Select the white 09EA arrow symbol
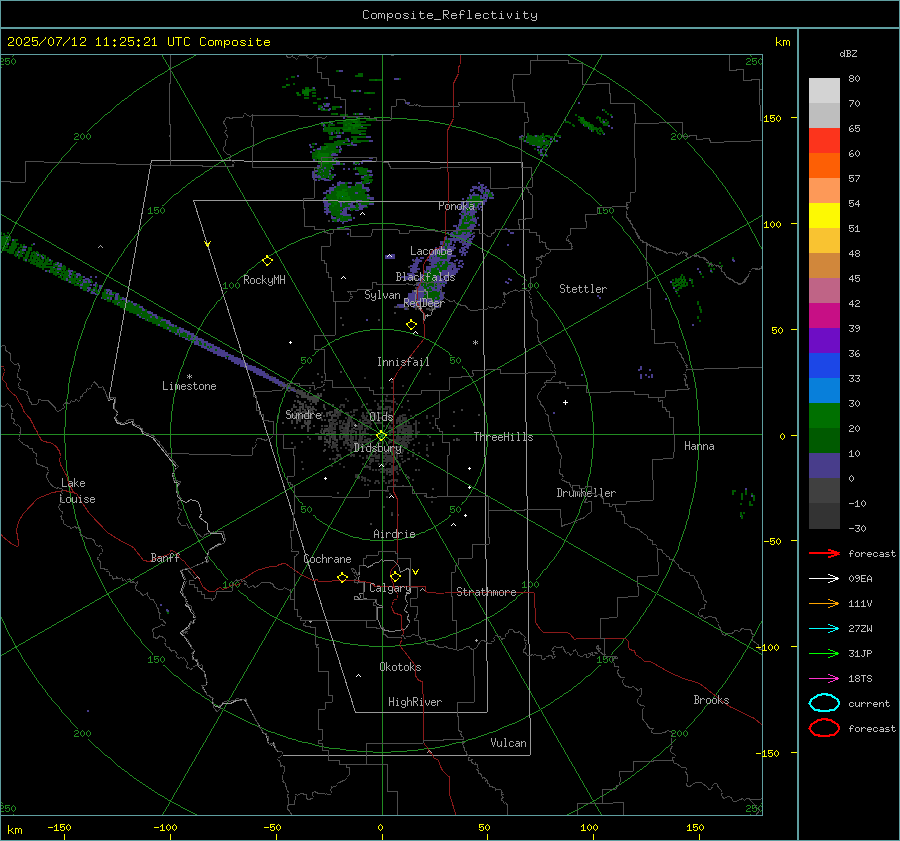The image size is (900, 841). (824, 578)
